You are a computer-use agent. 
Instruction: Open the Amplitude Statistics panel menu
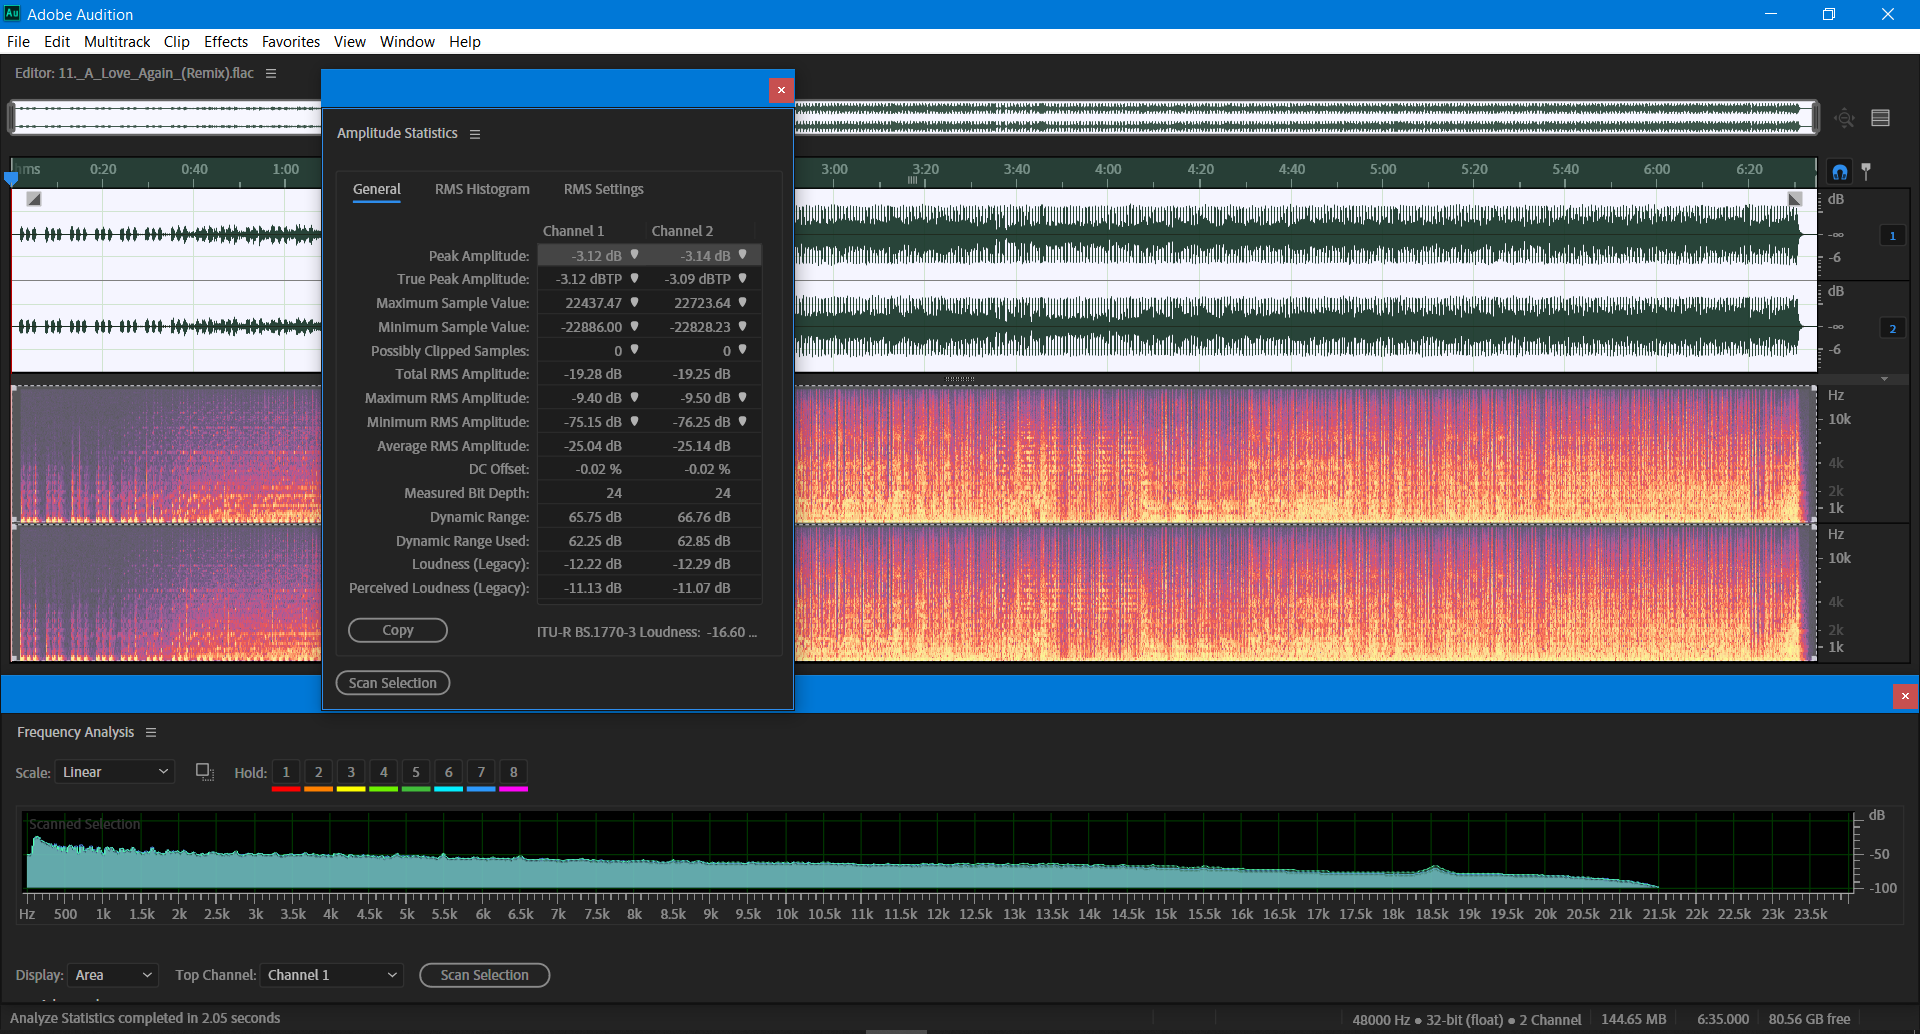[475, 133]
